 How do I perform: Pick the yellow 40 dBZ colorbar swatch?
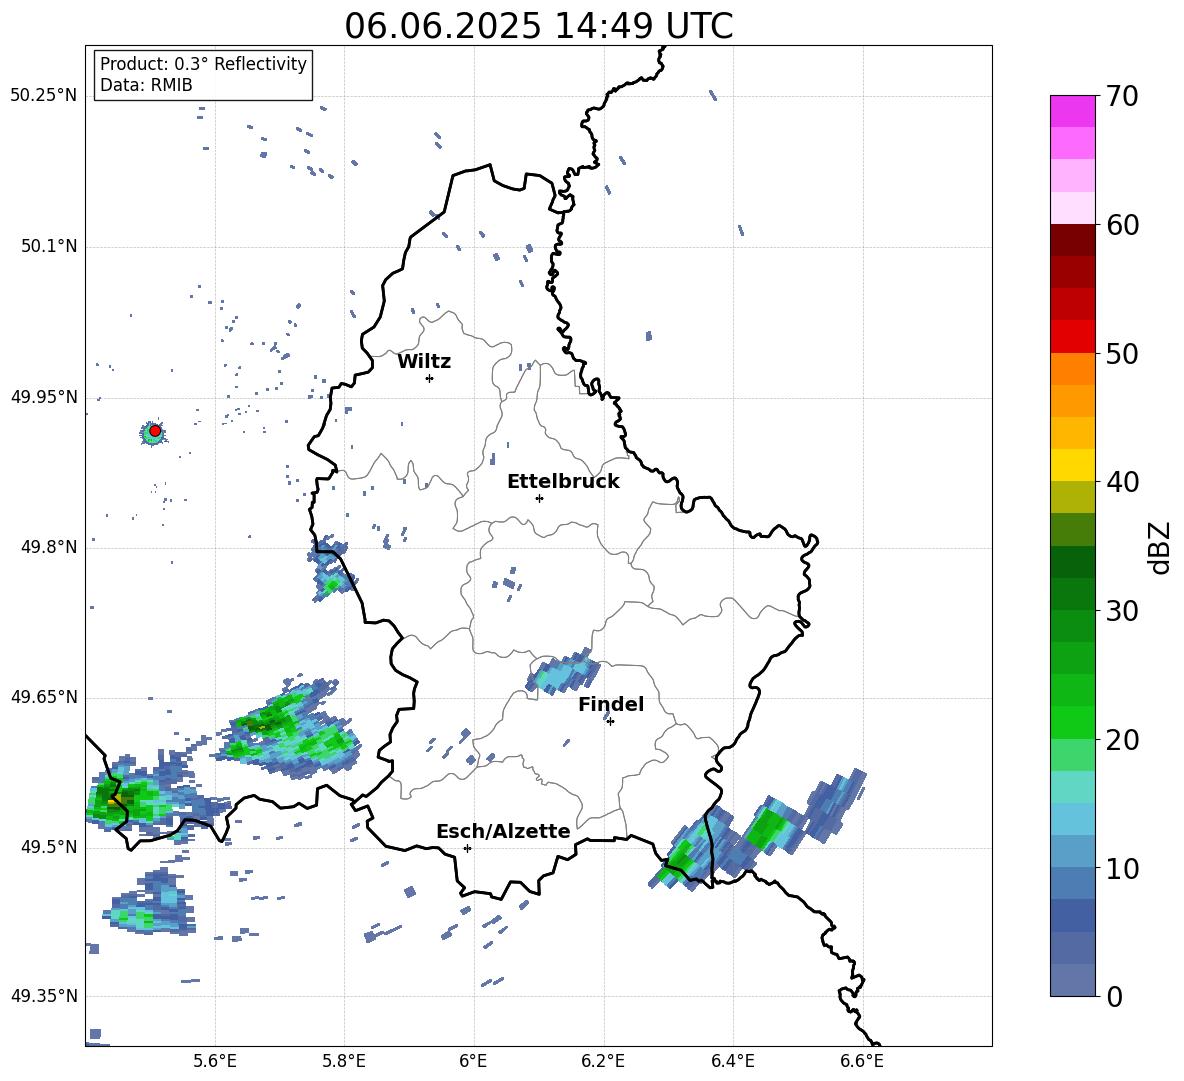[1073, 465]
